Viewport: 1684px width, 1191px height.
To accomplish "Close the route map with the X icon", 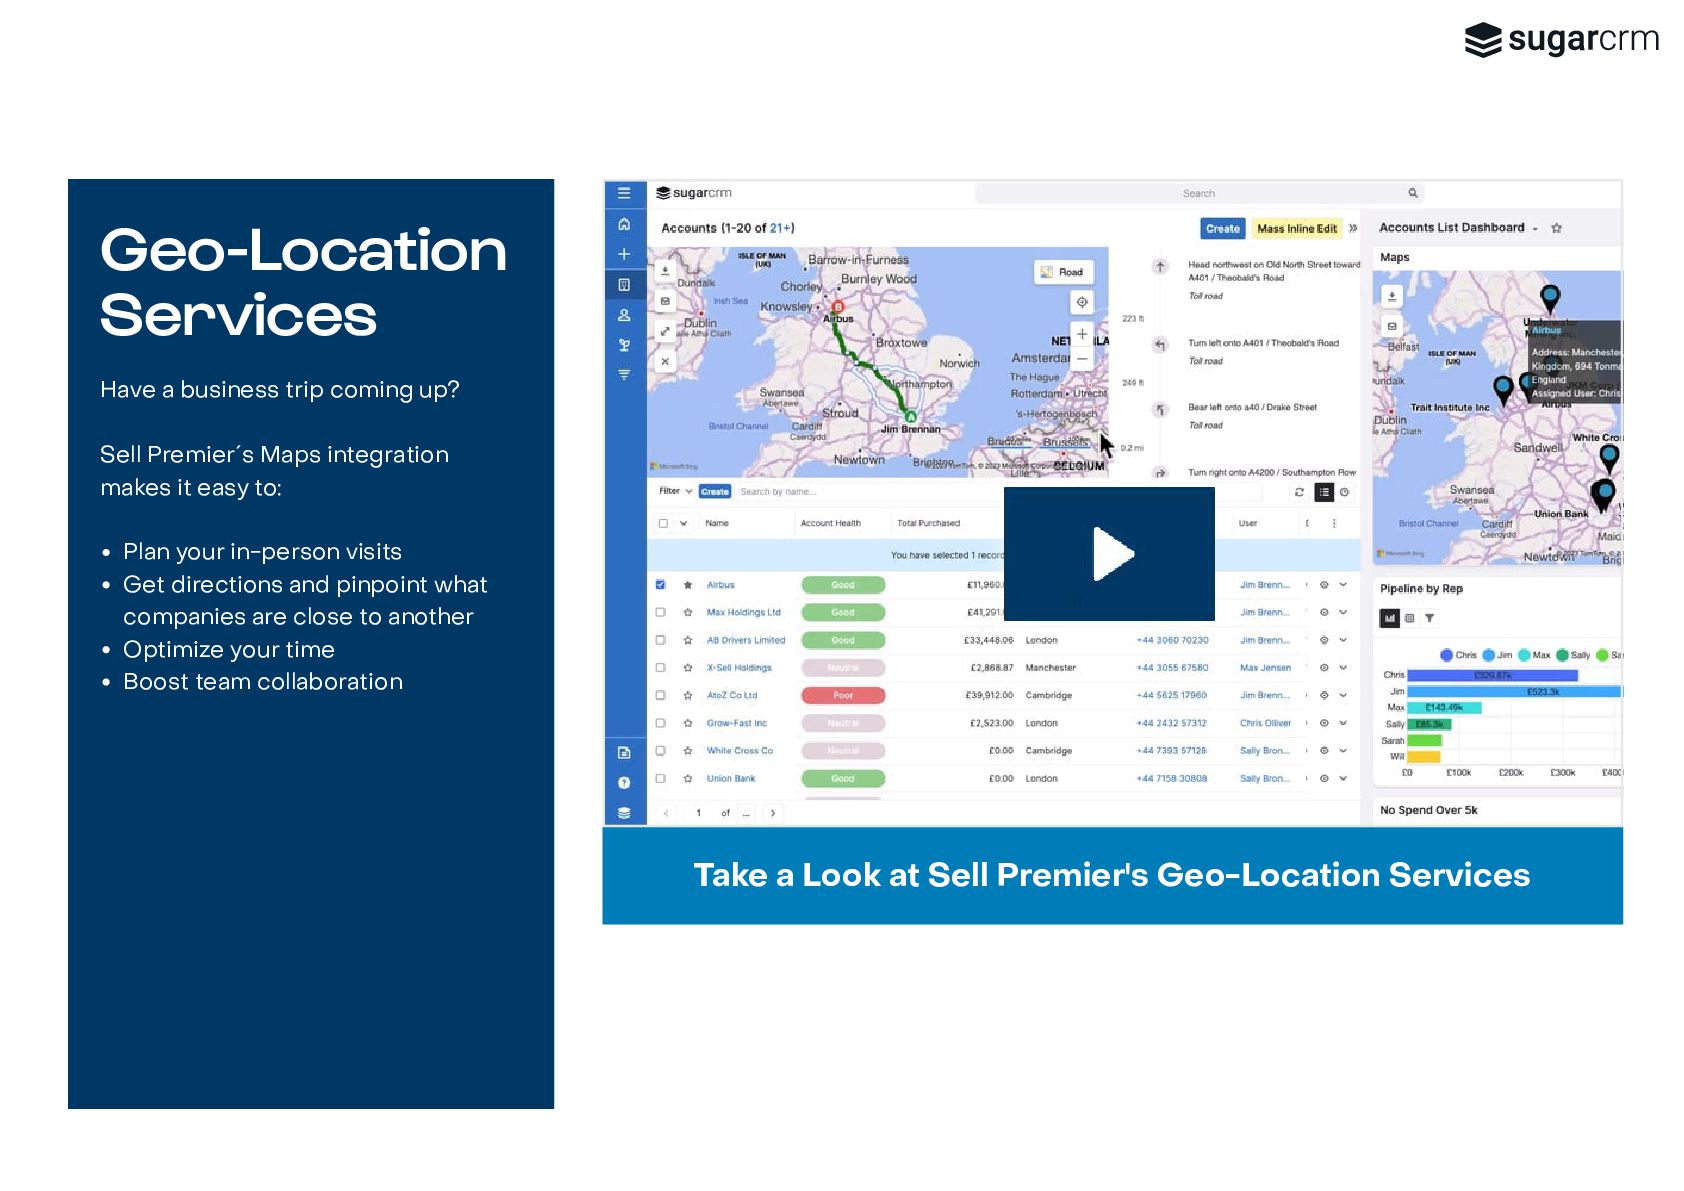I will pyautogui.click(x=665, y=361).
